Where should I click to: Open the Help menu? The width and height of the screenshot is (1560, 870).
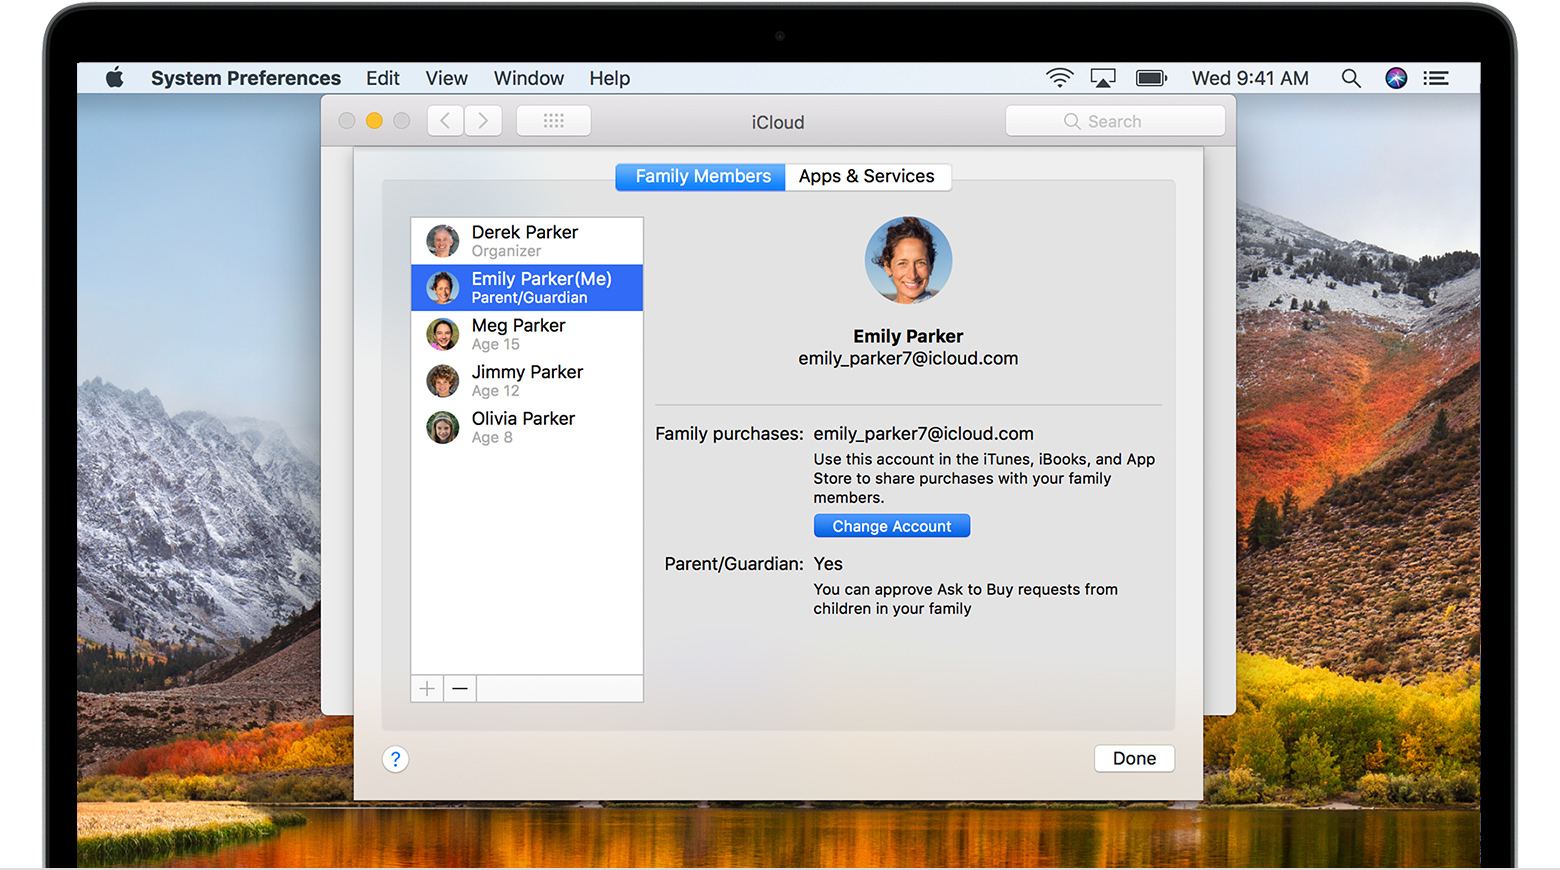click(x=609, y=78)
